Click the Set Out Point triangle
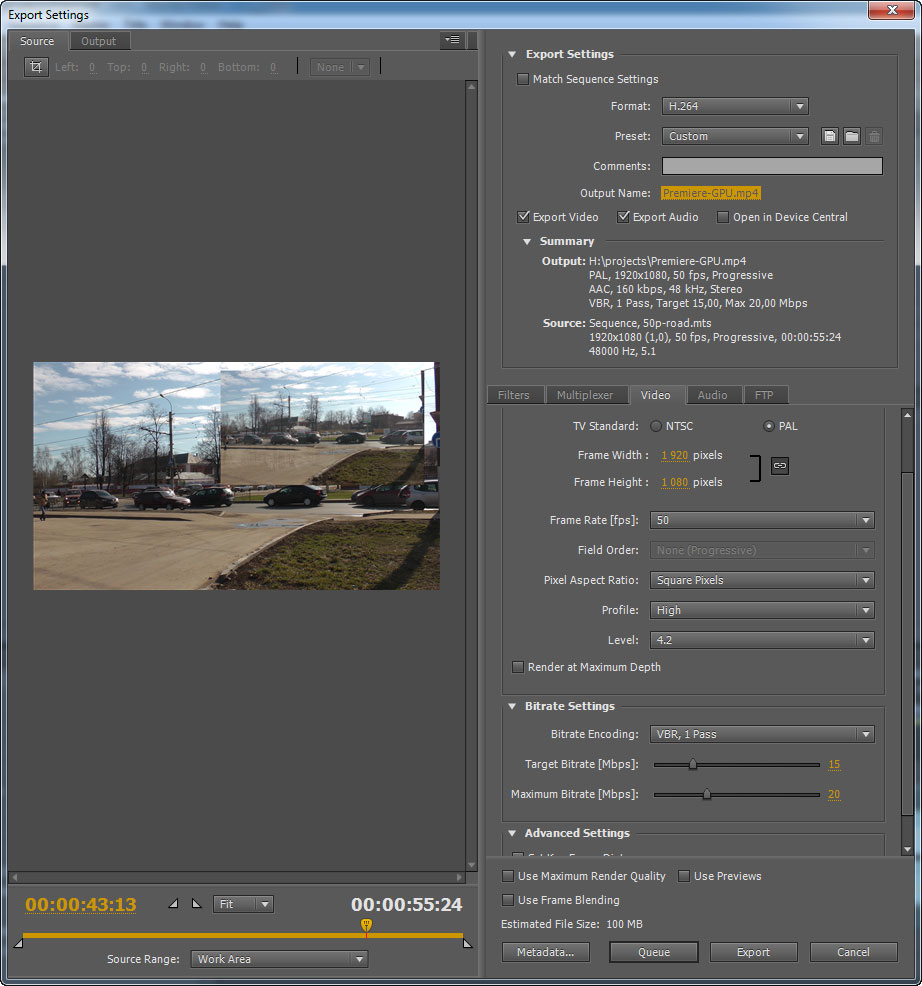This screenshot has height=986, width=922. (x=196, y=904)
